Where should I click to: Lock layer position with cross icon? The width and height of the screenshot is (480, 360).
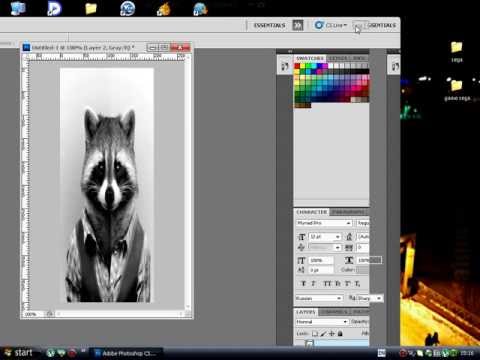[x=332, y=333]
